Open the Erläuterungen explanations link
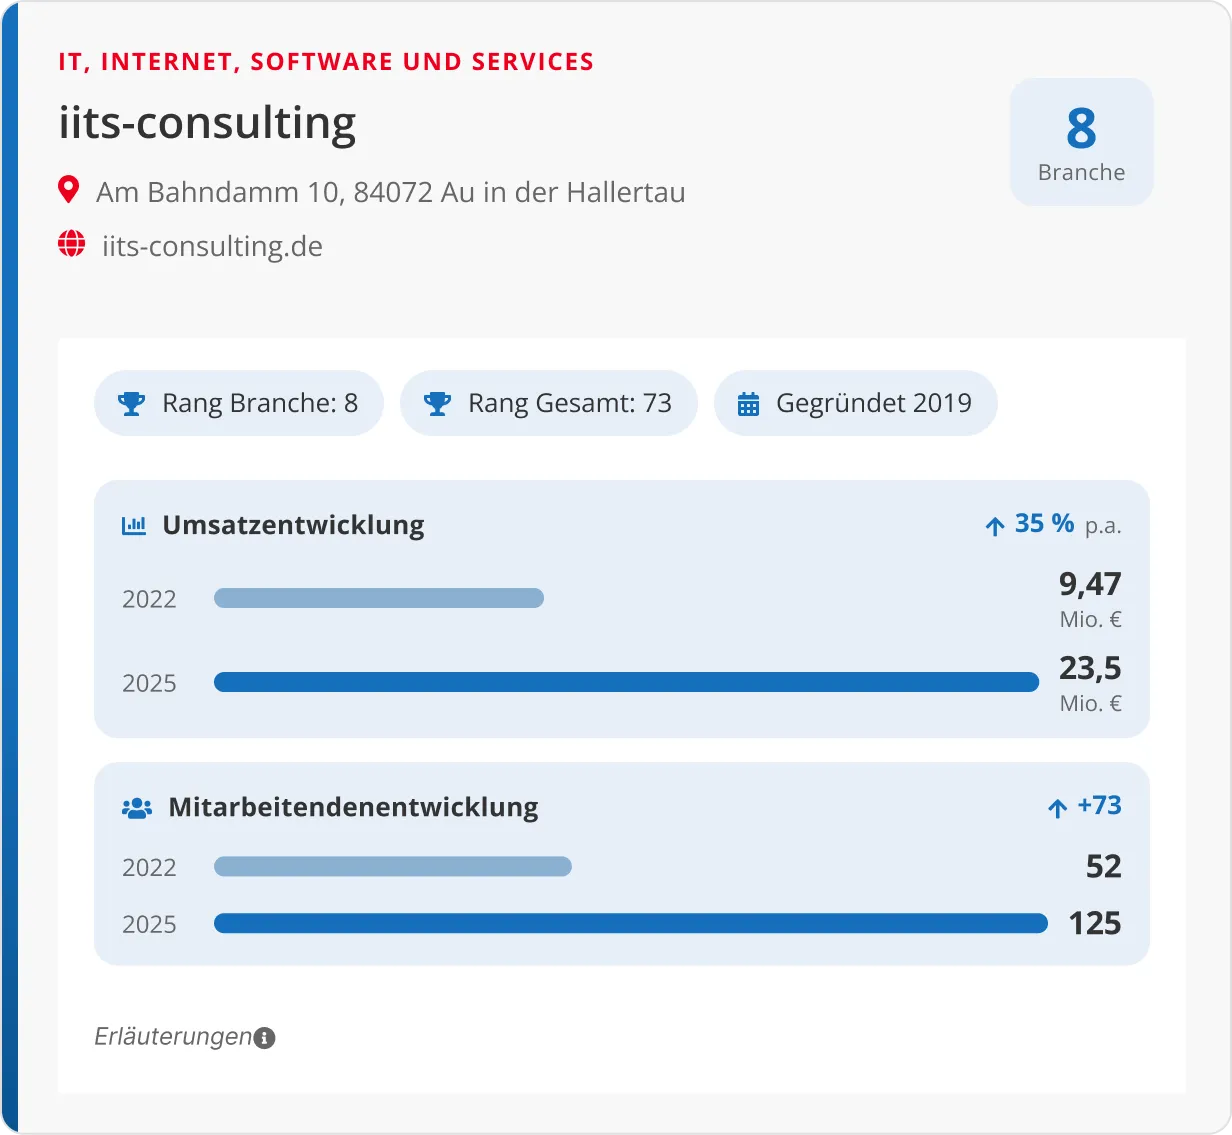 coord(173,1037)
